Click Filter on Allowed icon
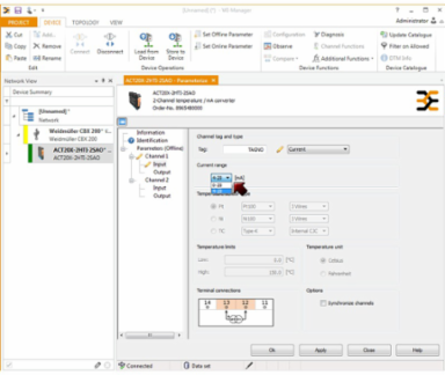445x375 pixels. [x=384, y=46]
